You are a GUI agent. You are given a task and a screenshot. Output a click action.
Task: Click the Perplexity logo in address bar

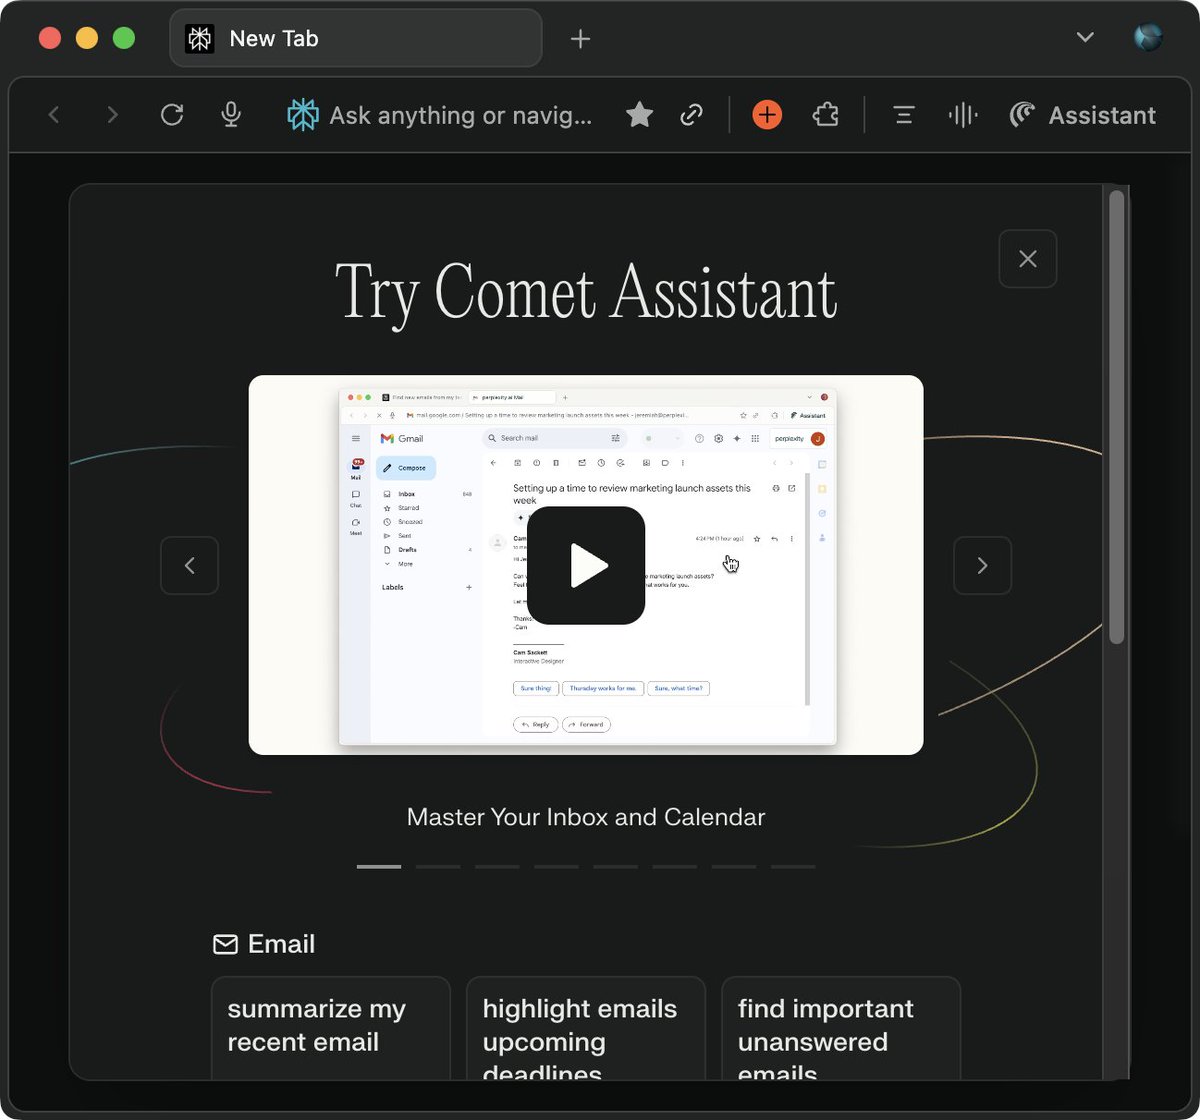303,115
